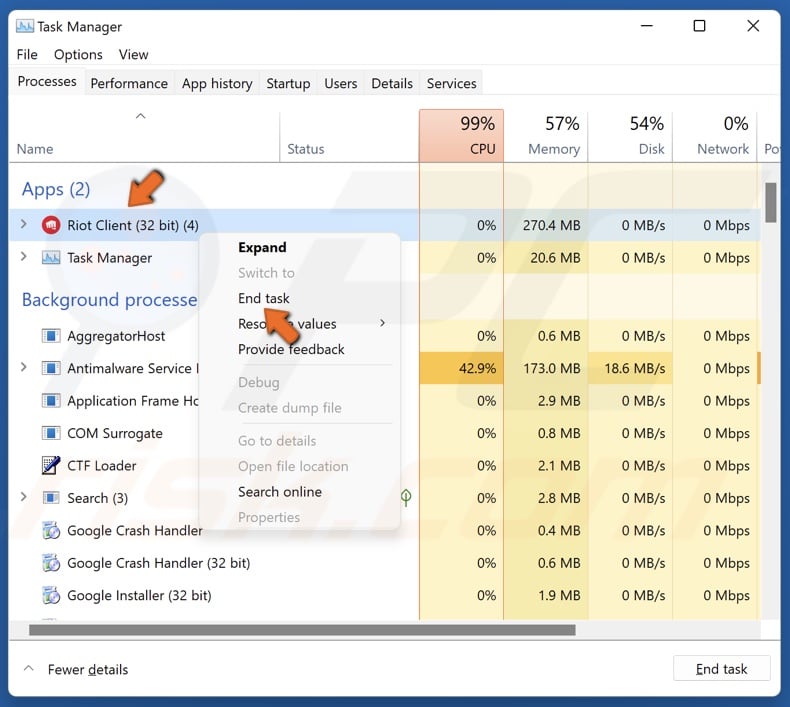Click the Task Manager row icon

click(x=51, y=258)
